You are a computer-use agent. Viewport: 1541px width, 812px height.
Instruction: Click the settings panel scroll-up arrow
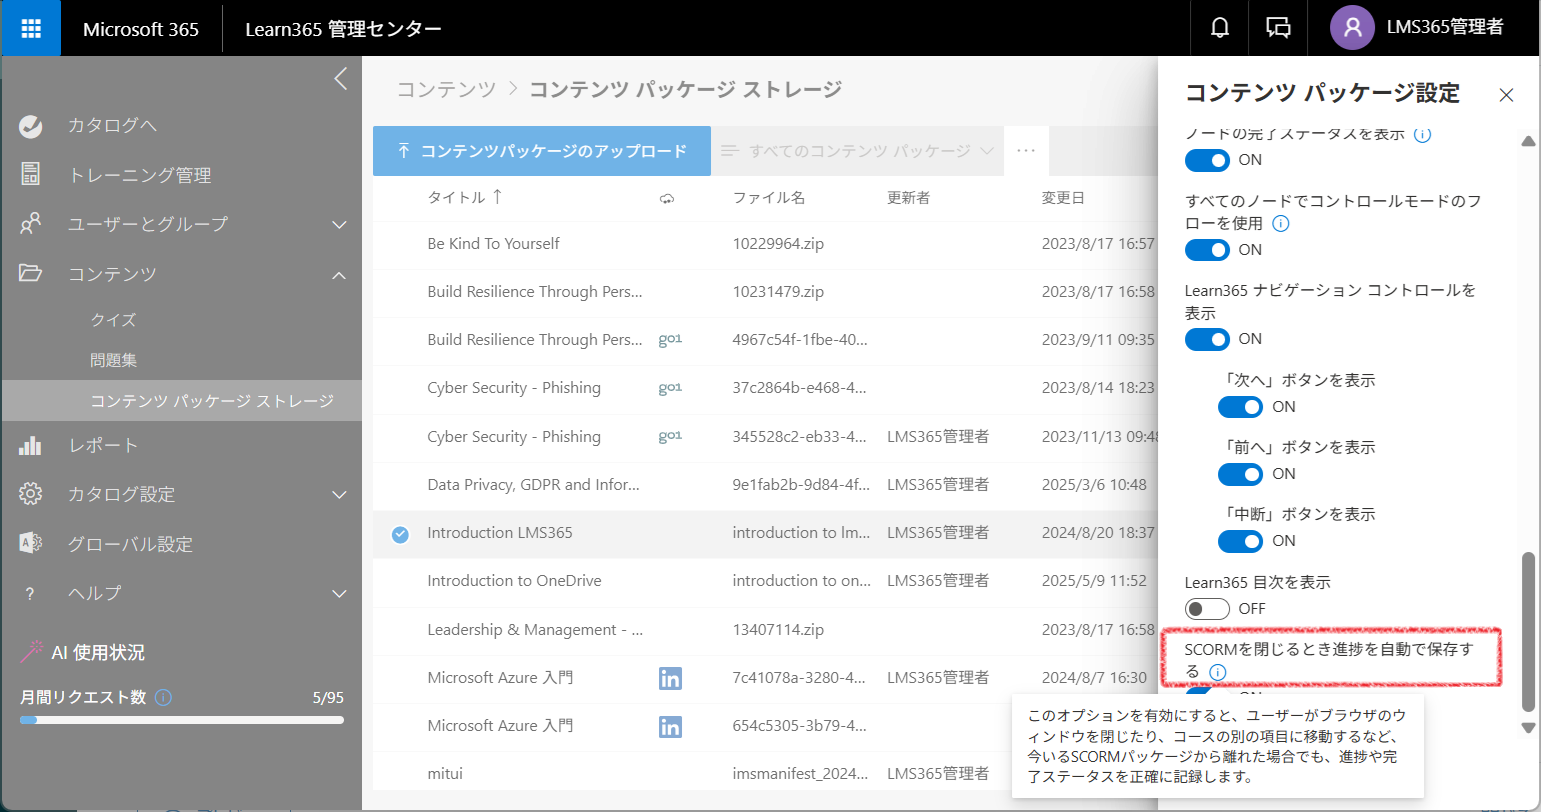[1528, 141]
